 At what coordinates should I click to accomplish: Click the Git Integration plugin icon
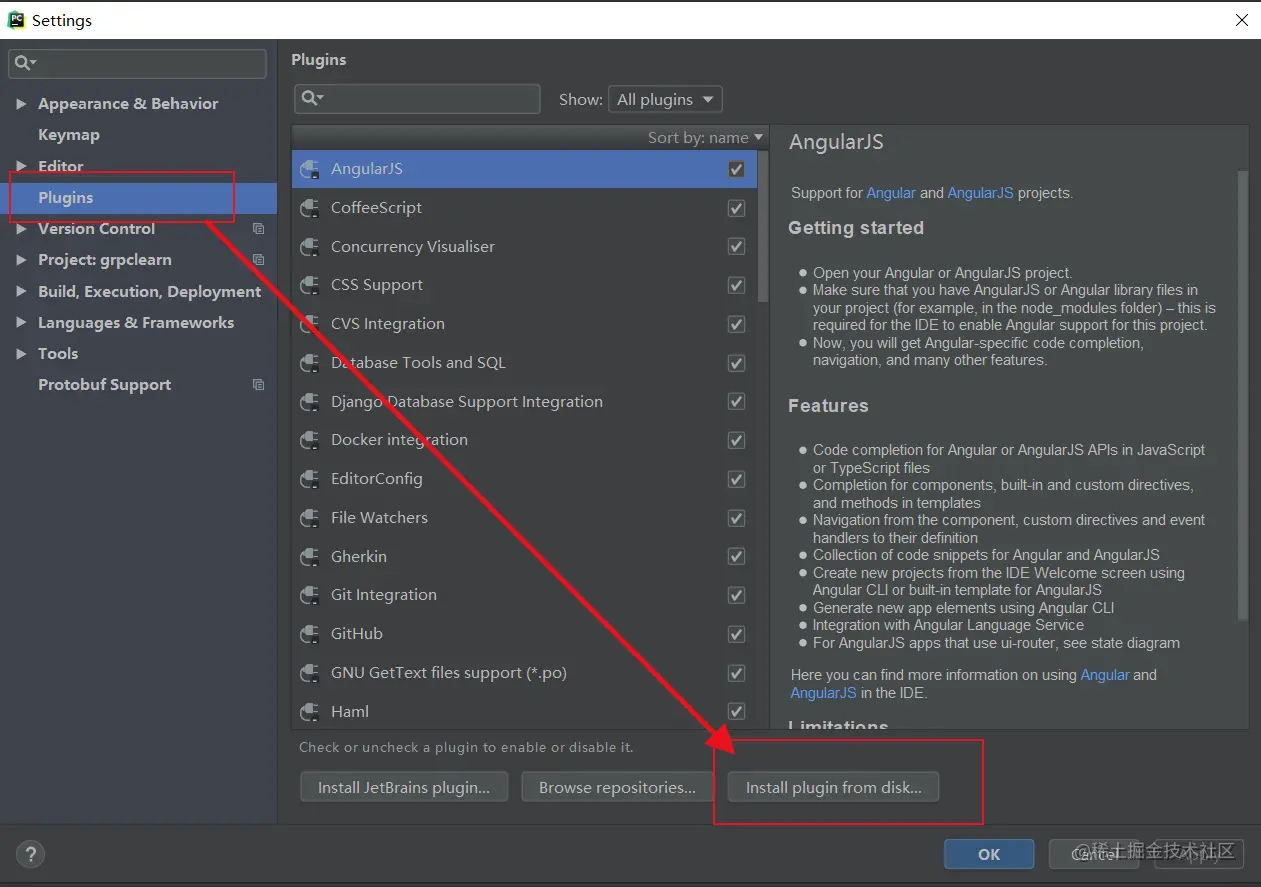pos(310,595)
